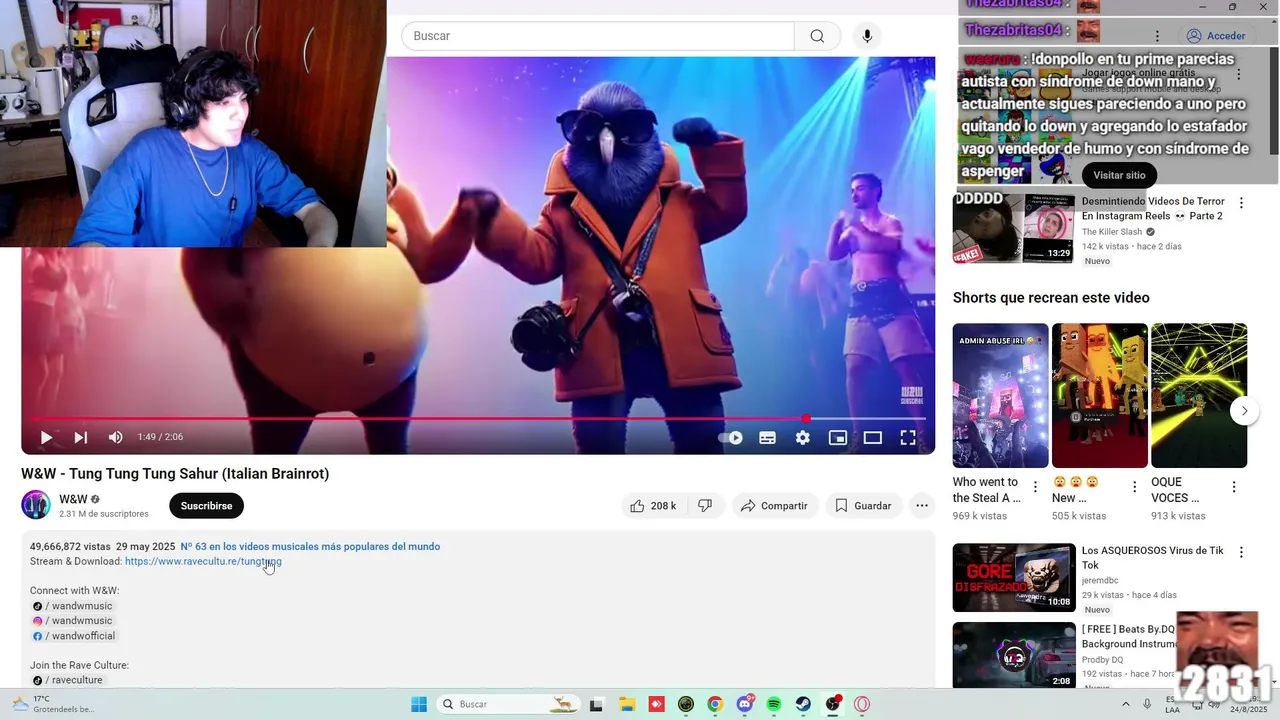
Task: Open the OQUE VOCES short thumbnail
Action: point(1199,395)
